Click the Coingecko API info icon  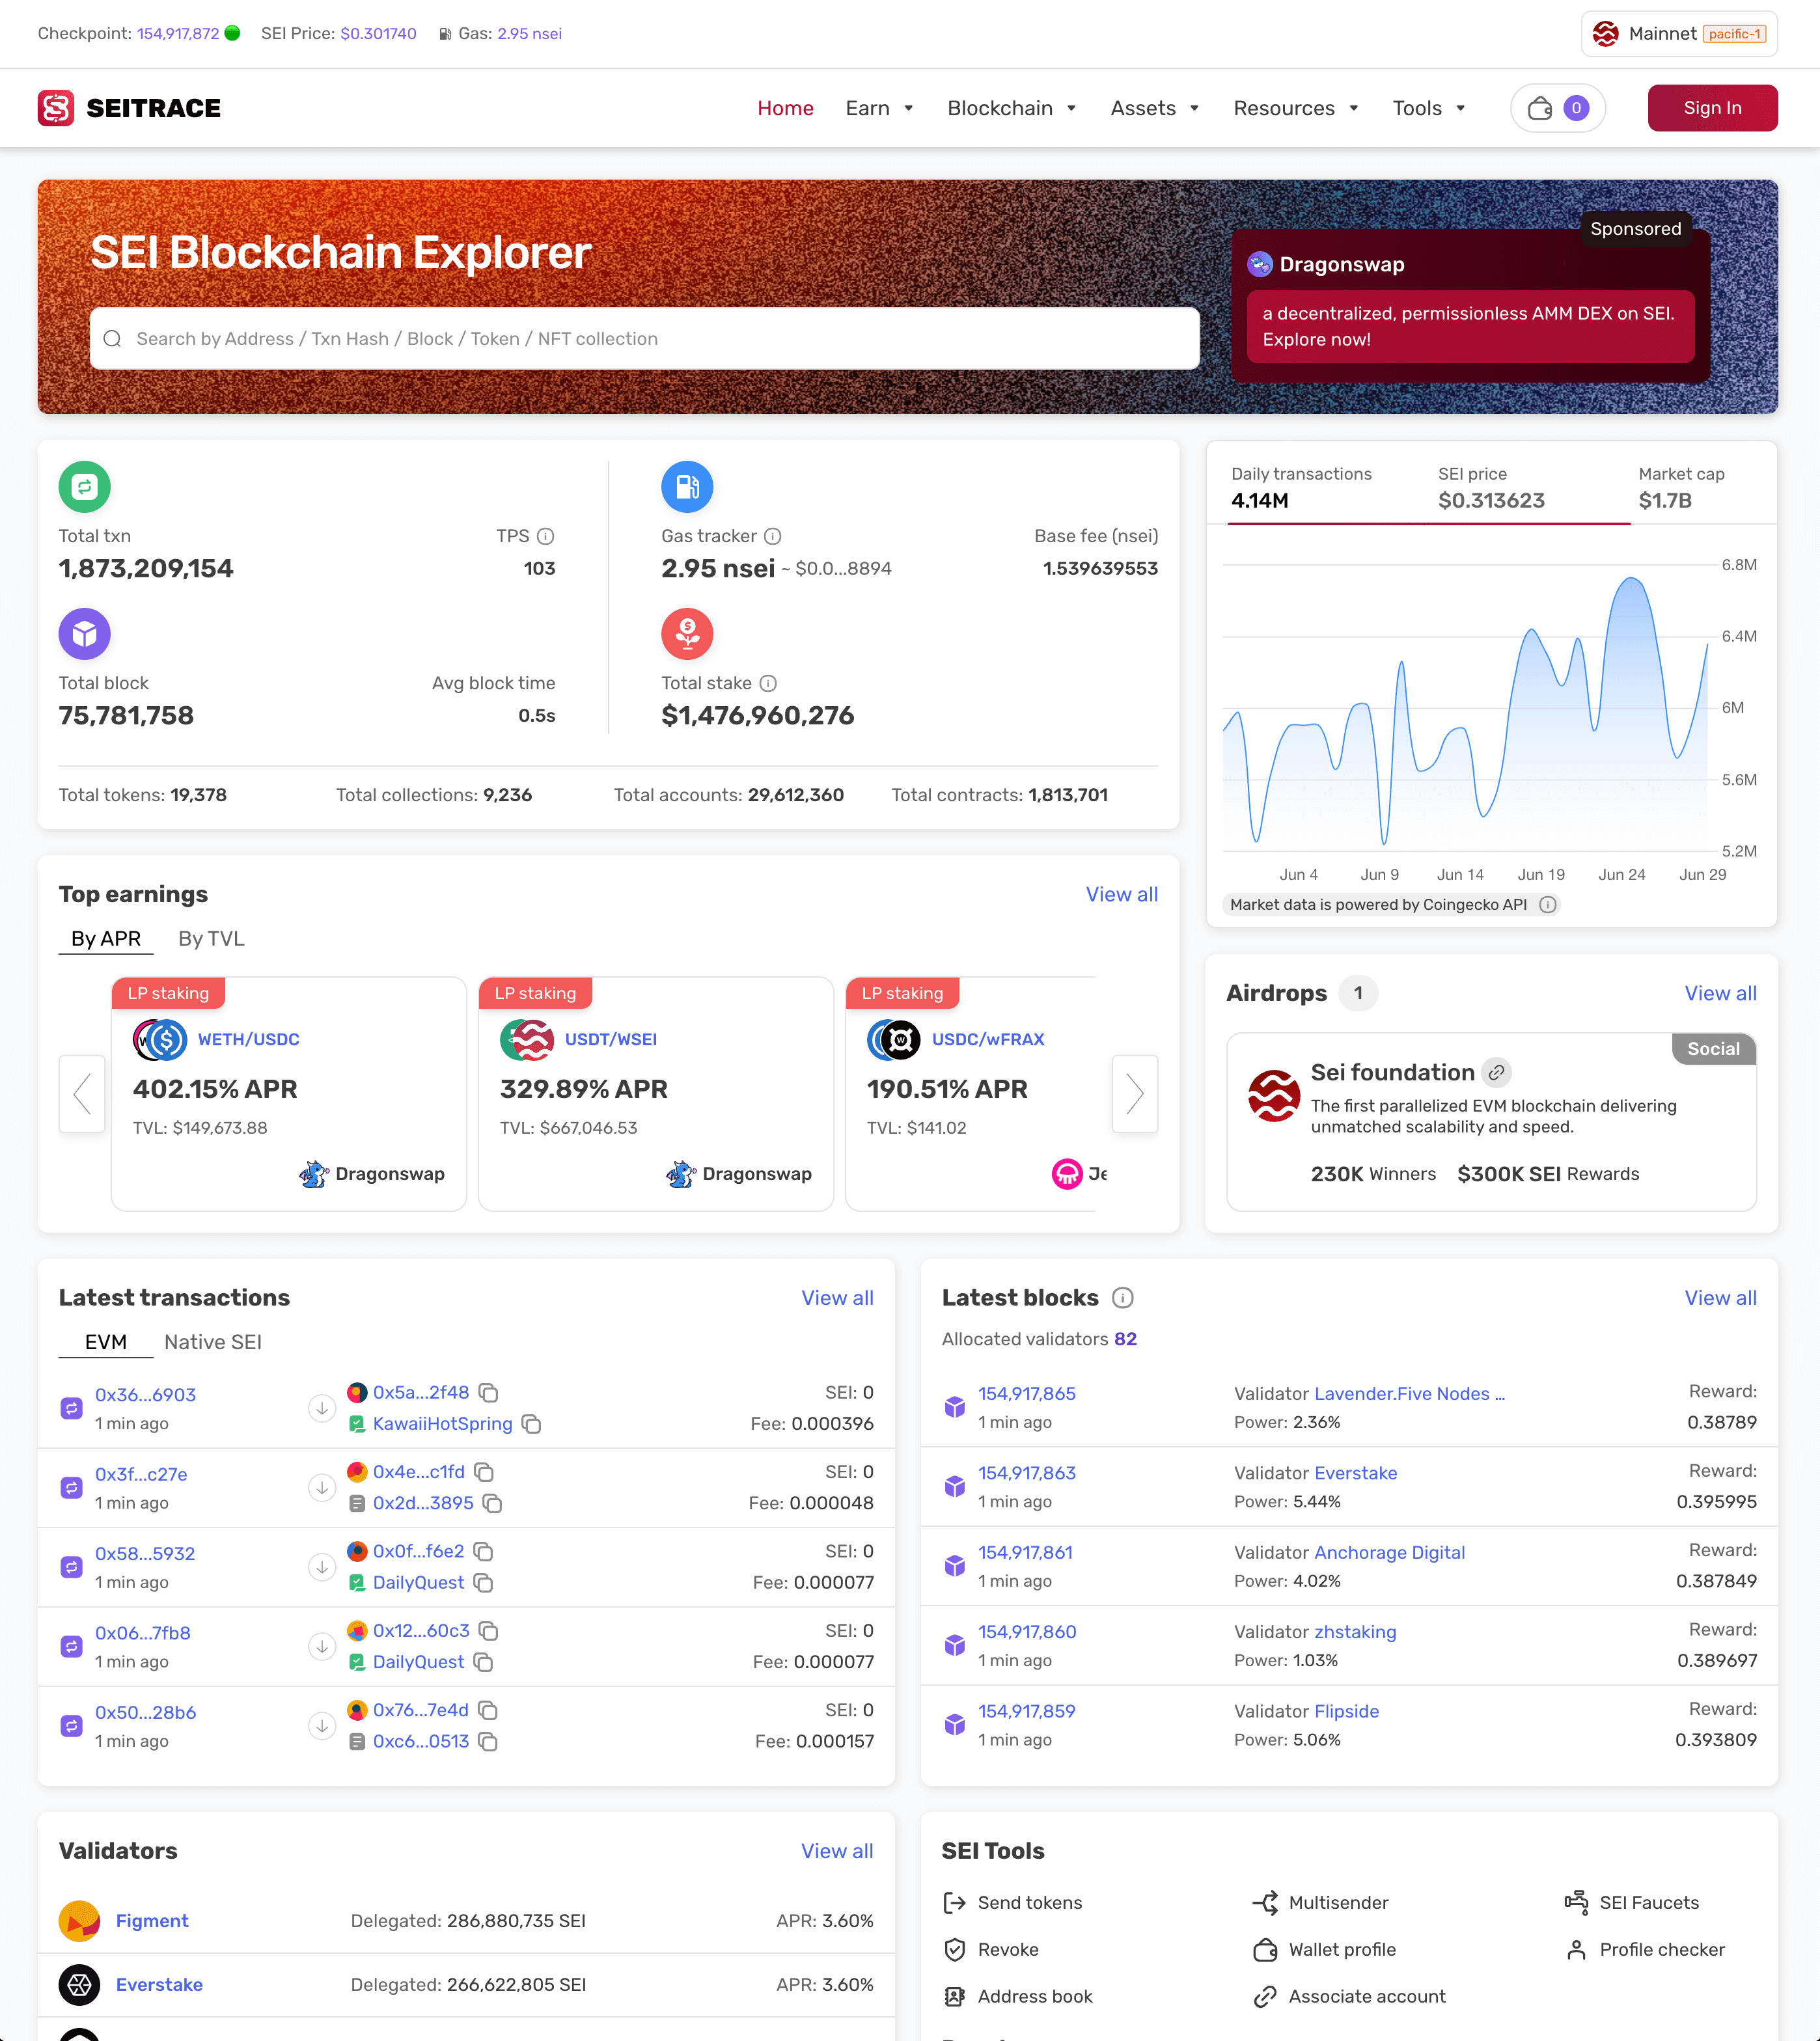point(1548,905)
